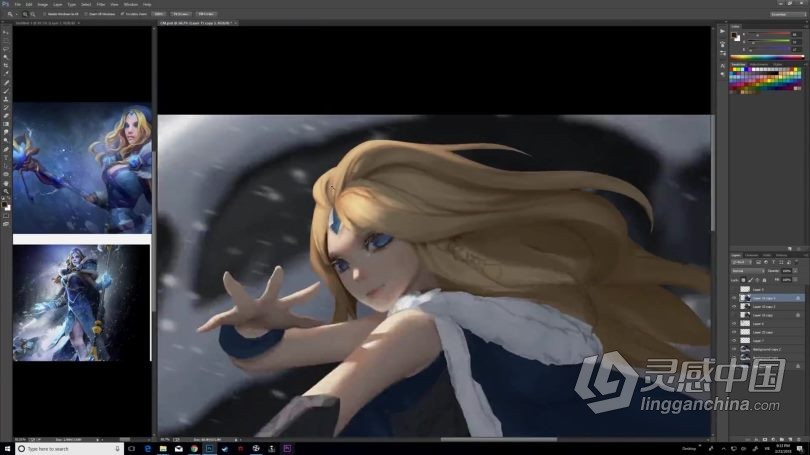Toggle layer filter on/off switch
810x455 pixels.
[796, 262]
